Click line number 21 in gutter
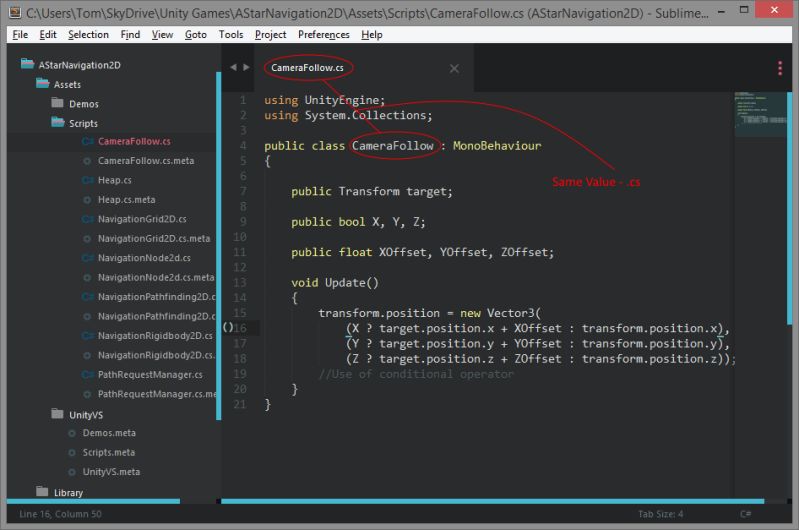This screenshot has height=530, width=799. [x=240, y=404]
